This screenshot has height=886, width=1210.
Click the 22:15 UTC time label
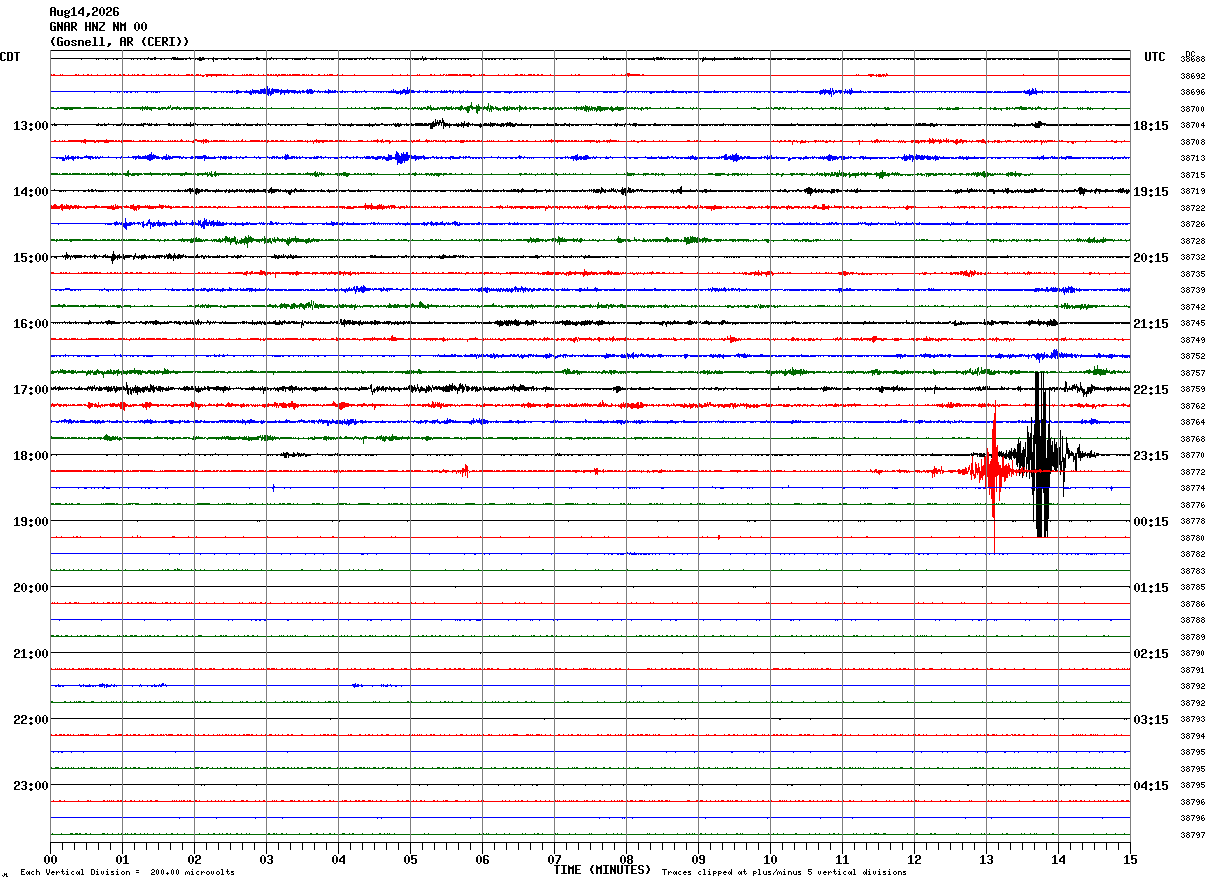click(1151, 389)
